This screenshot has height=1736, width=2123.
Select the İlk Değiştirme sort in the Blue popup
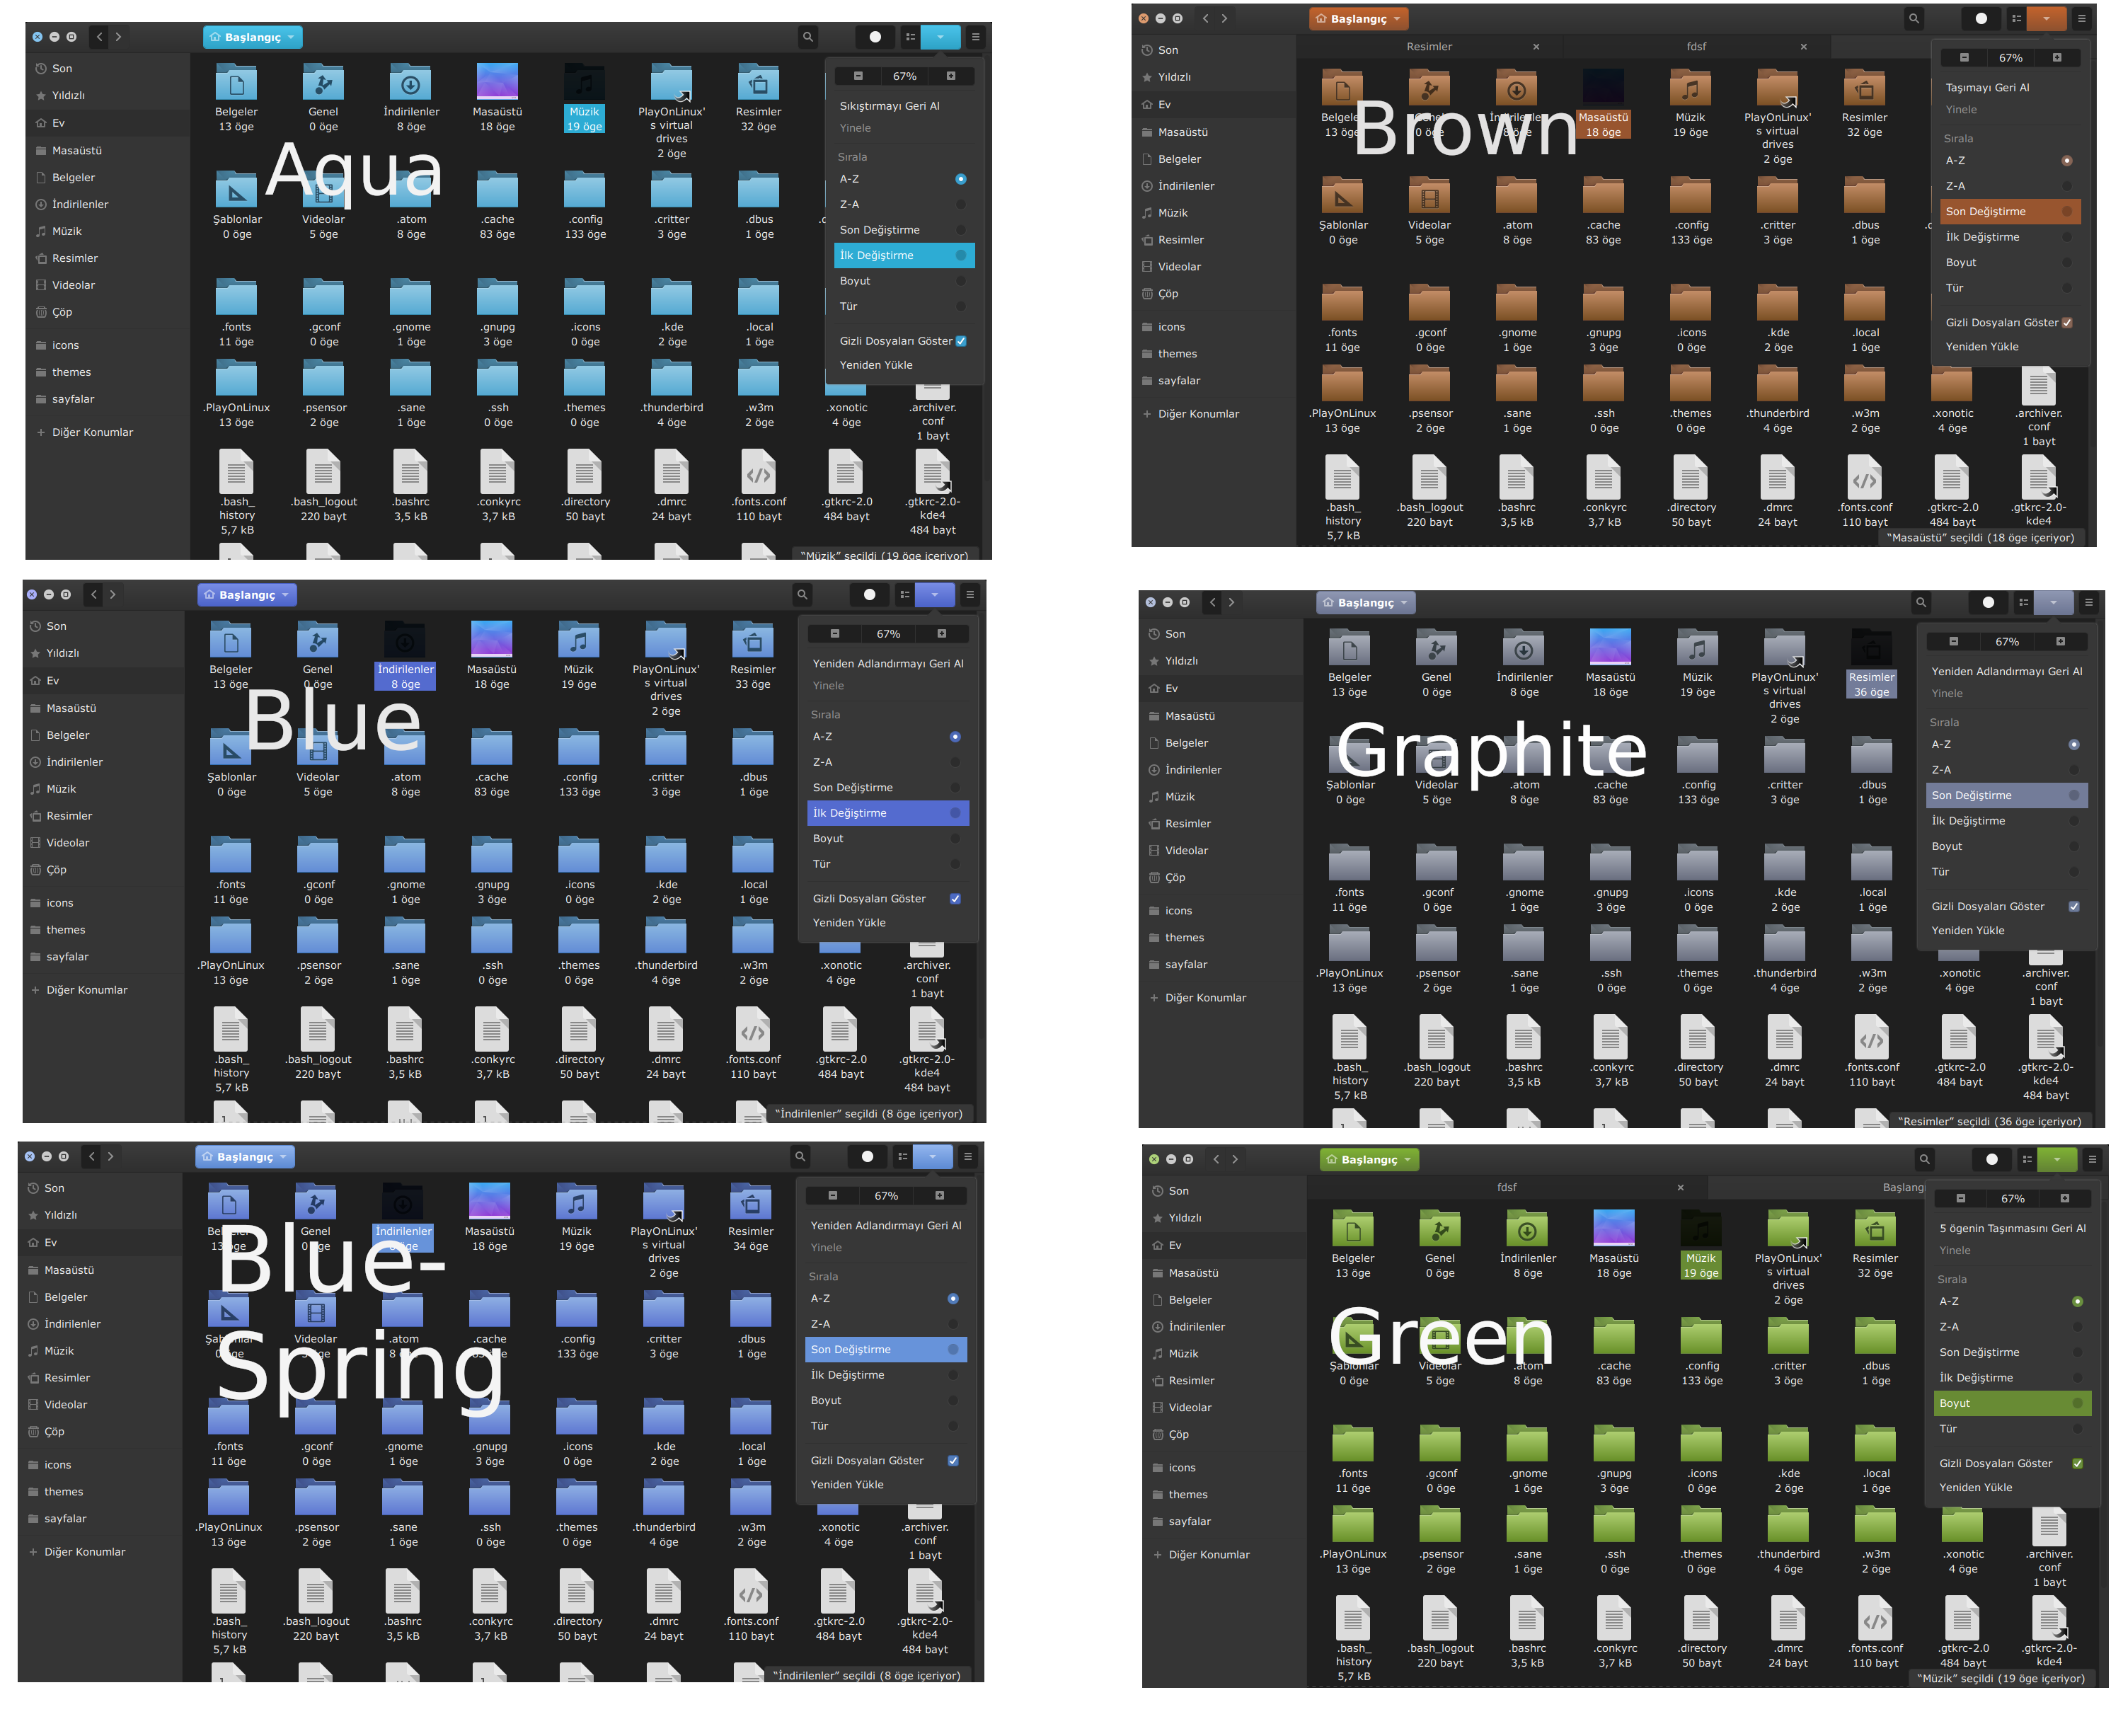(887, 813)
